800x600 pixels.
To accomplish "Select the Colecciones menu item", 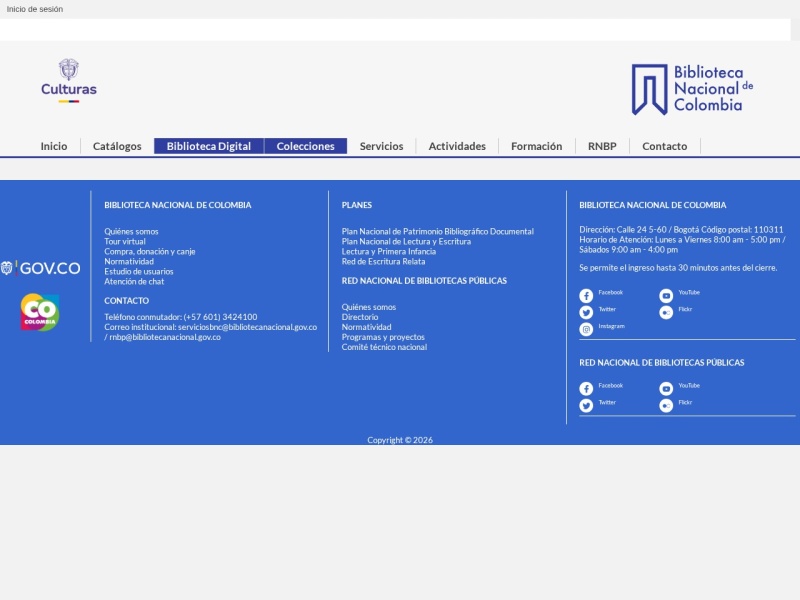I will point(306,146).
